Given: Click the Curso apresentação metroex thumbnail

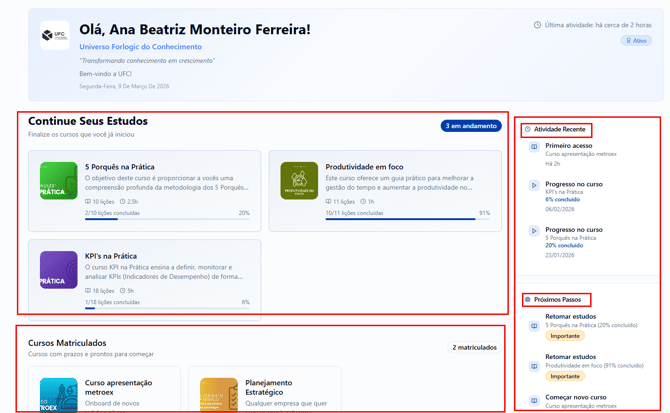Looking at the screenshot, I should tap(58, 395).
